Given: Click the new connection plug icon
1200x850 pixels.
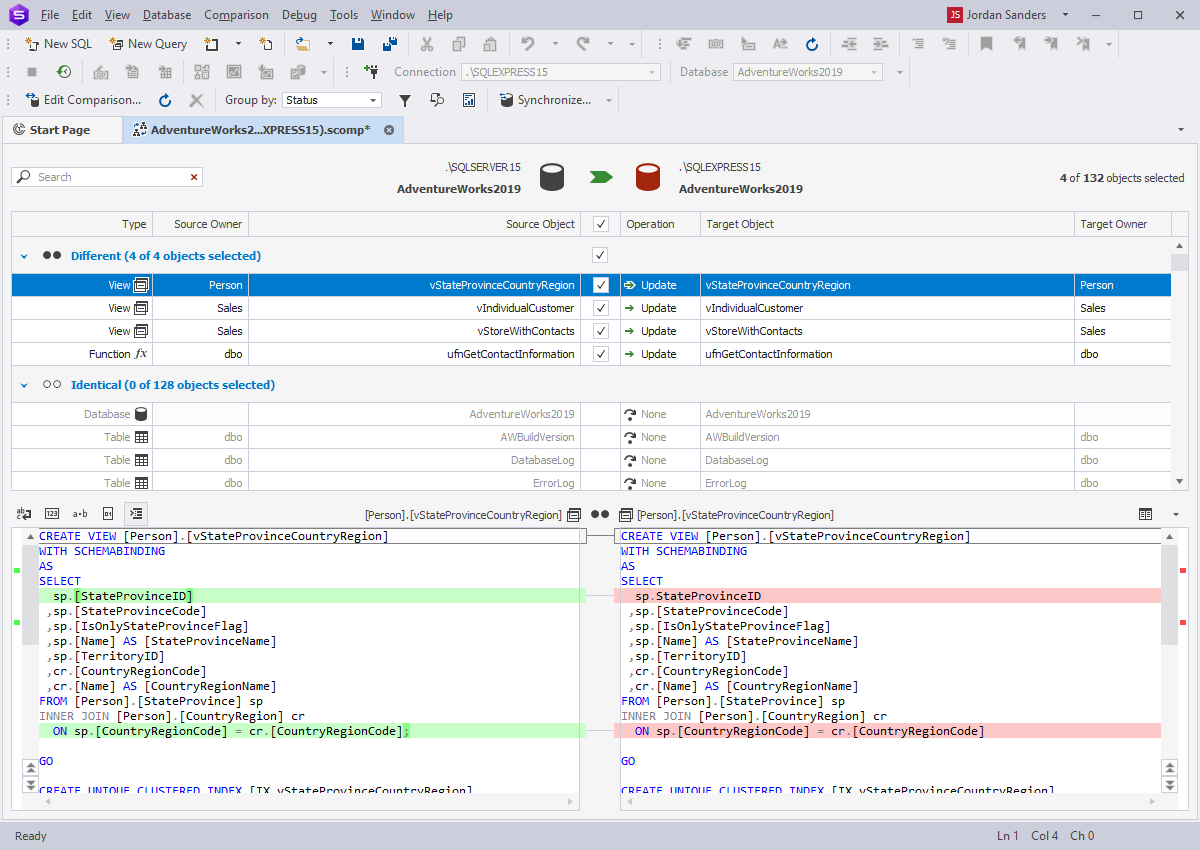Looking at the screenshot, I should [372, 72].
